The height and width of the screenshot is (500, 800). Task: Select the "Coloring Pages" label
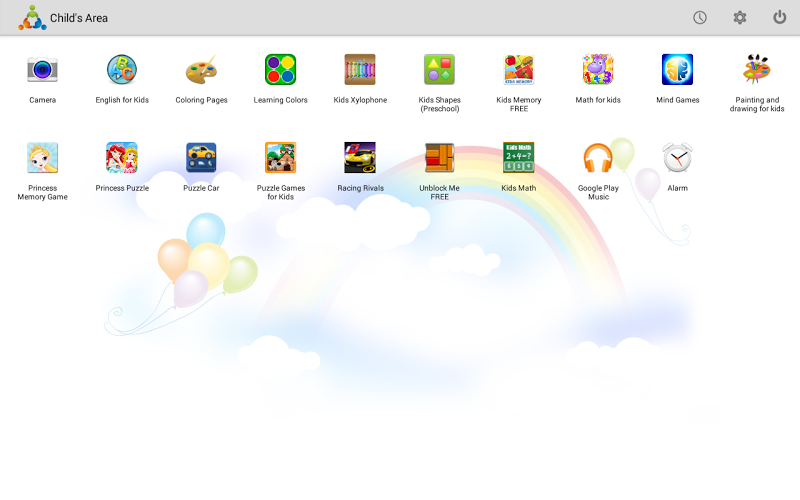tap(201, 101)
